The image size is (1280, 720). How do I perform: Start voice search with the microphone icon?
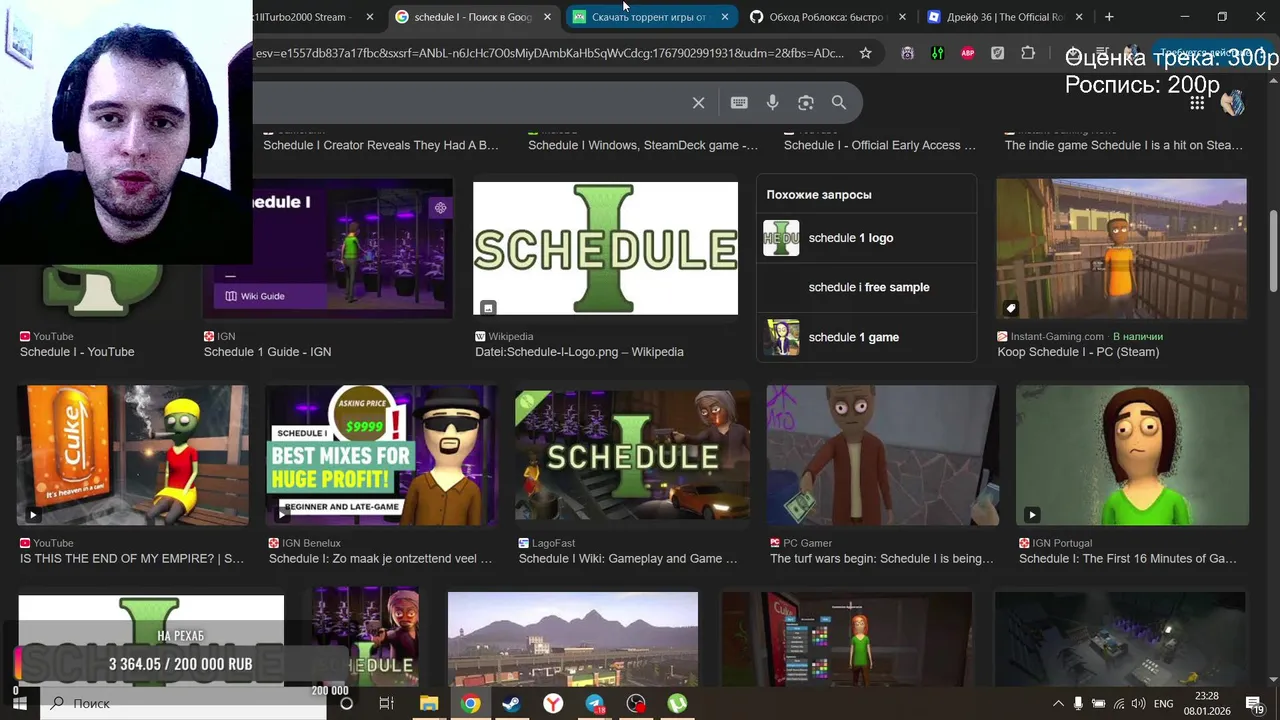point(772,103)
